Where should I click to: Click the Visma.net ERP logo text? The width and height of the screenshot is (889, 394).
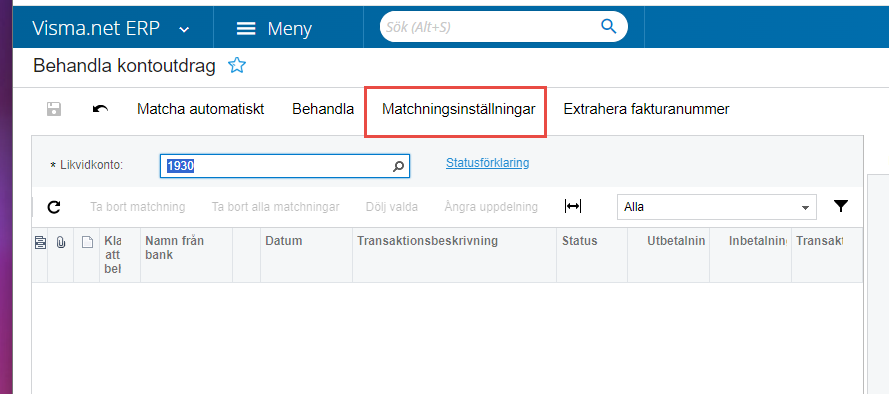point(96,28)
